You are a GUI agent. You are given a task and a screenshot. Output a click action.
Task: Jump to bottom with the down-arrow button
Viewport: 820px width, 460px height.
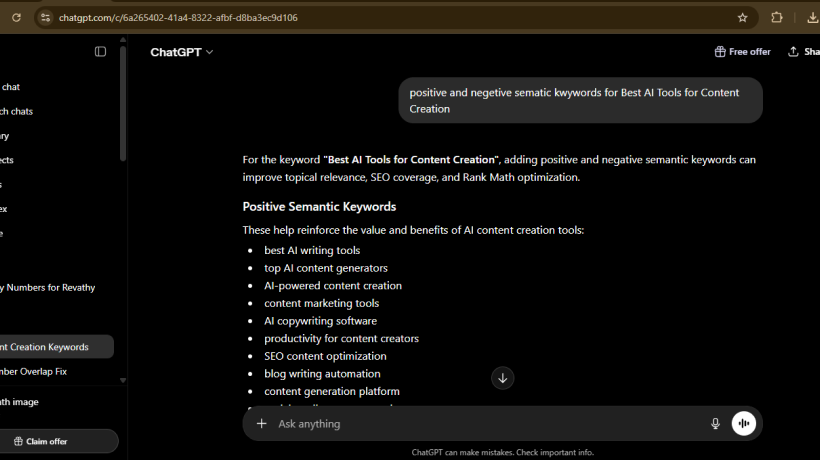503,378
